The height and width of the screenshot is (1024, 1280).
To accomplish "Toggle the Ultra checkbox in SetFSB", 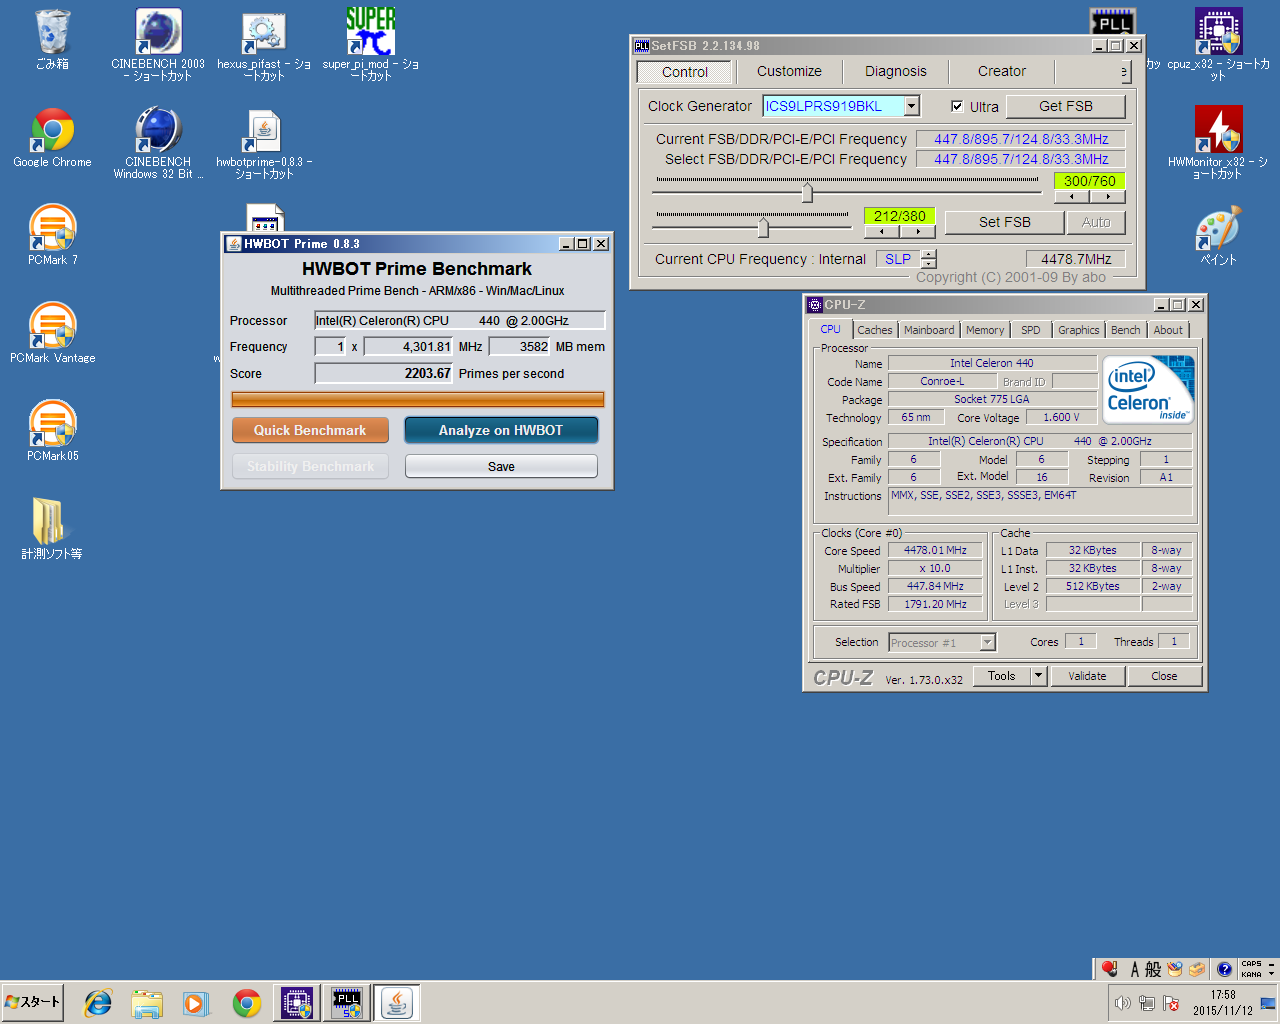I will tap(957, 106).
